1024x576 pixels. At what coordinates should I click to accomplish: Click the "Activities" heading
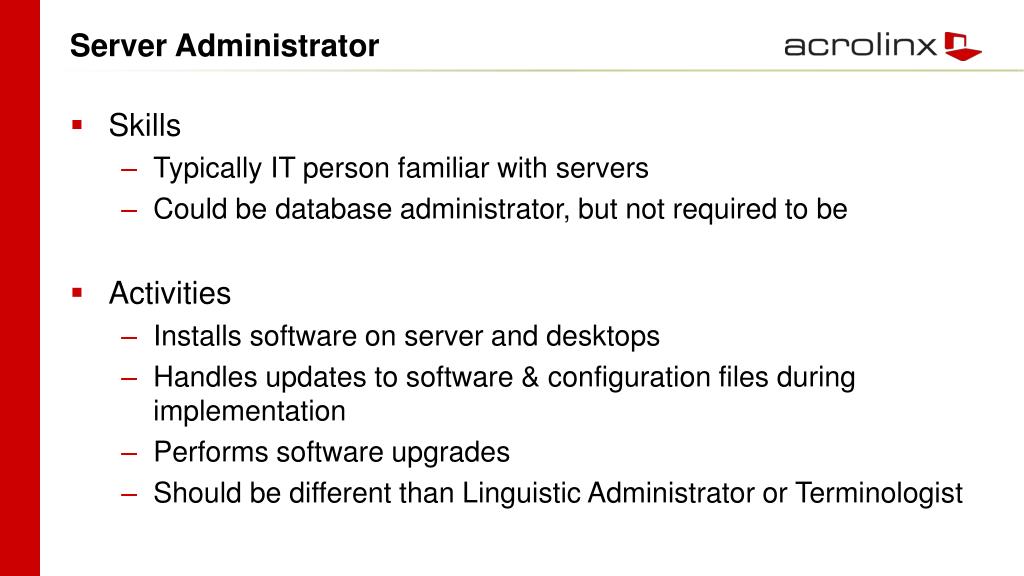pos(170,294)
